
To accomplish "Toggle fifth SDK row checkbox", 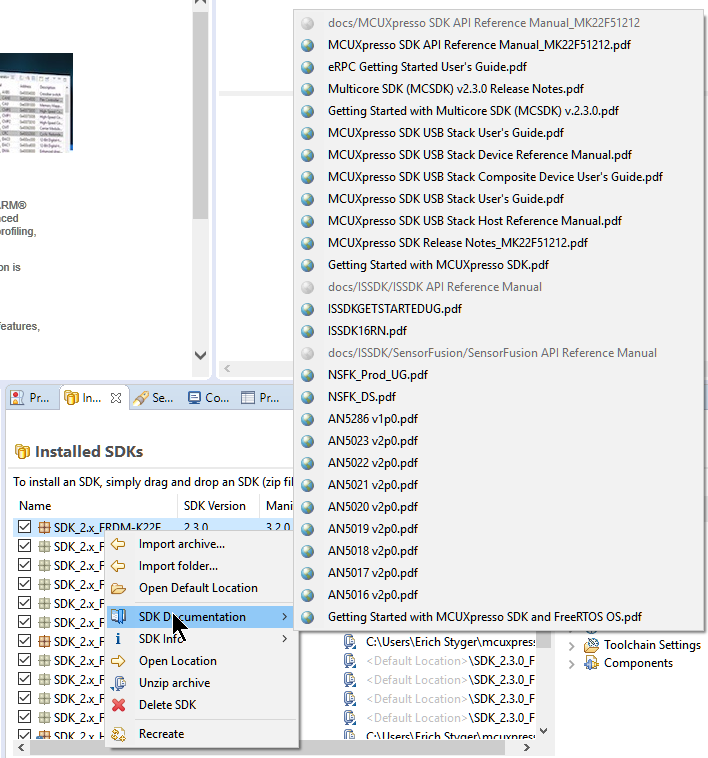I will (x=24, y=603).
